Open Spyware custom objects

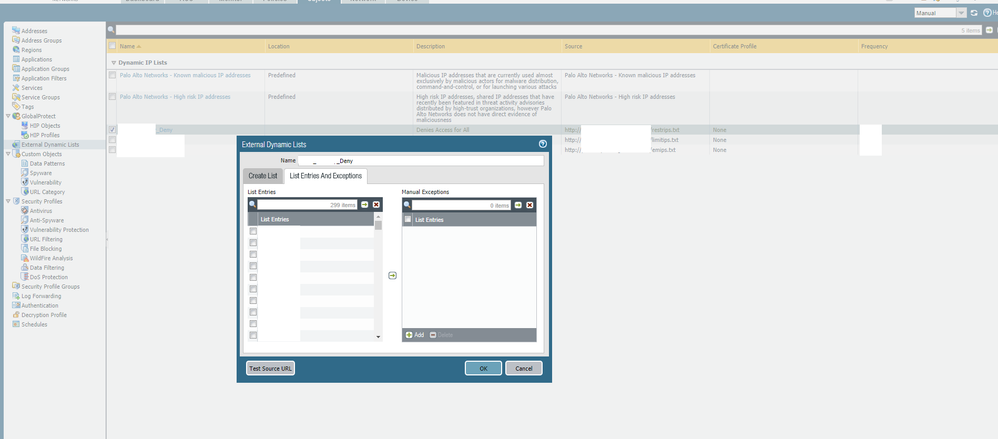click(41, 173)
